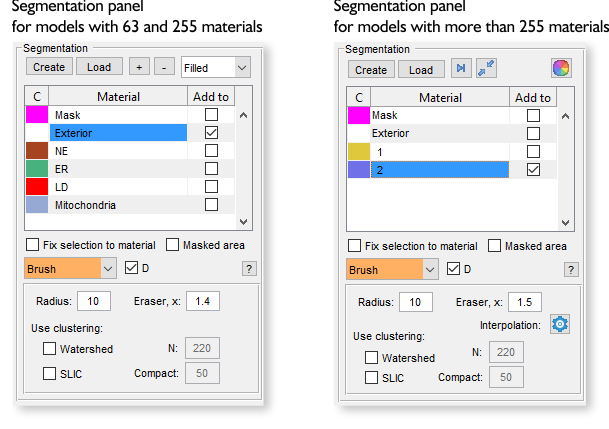Click the red LD color swatch
The width and height of the screenshot is (609, 429).
pos(36,187)
